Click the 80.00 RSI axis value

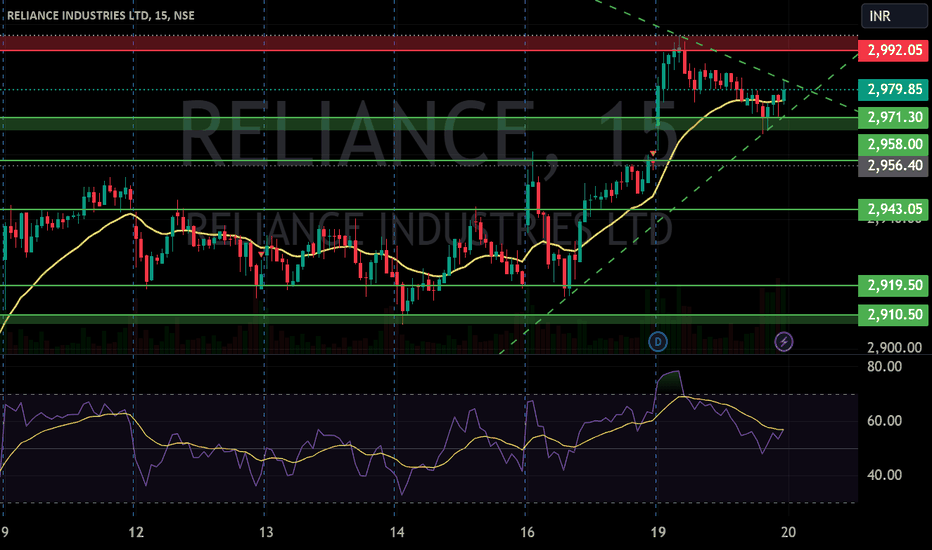tap(884, 366)
